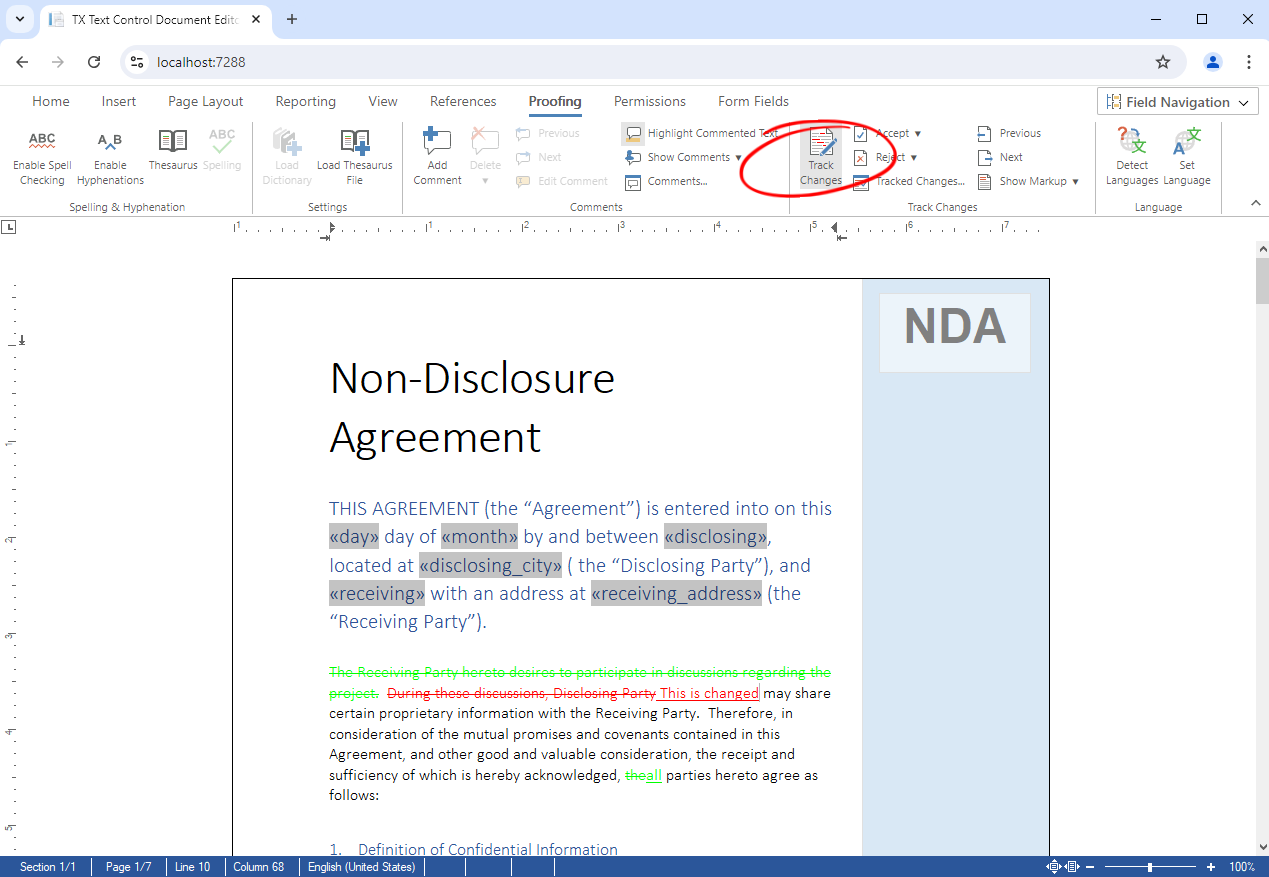Open the Thesaurus tool
The height and width of the screenshot is (877, 1269).
tap(173, 150)
